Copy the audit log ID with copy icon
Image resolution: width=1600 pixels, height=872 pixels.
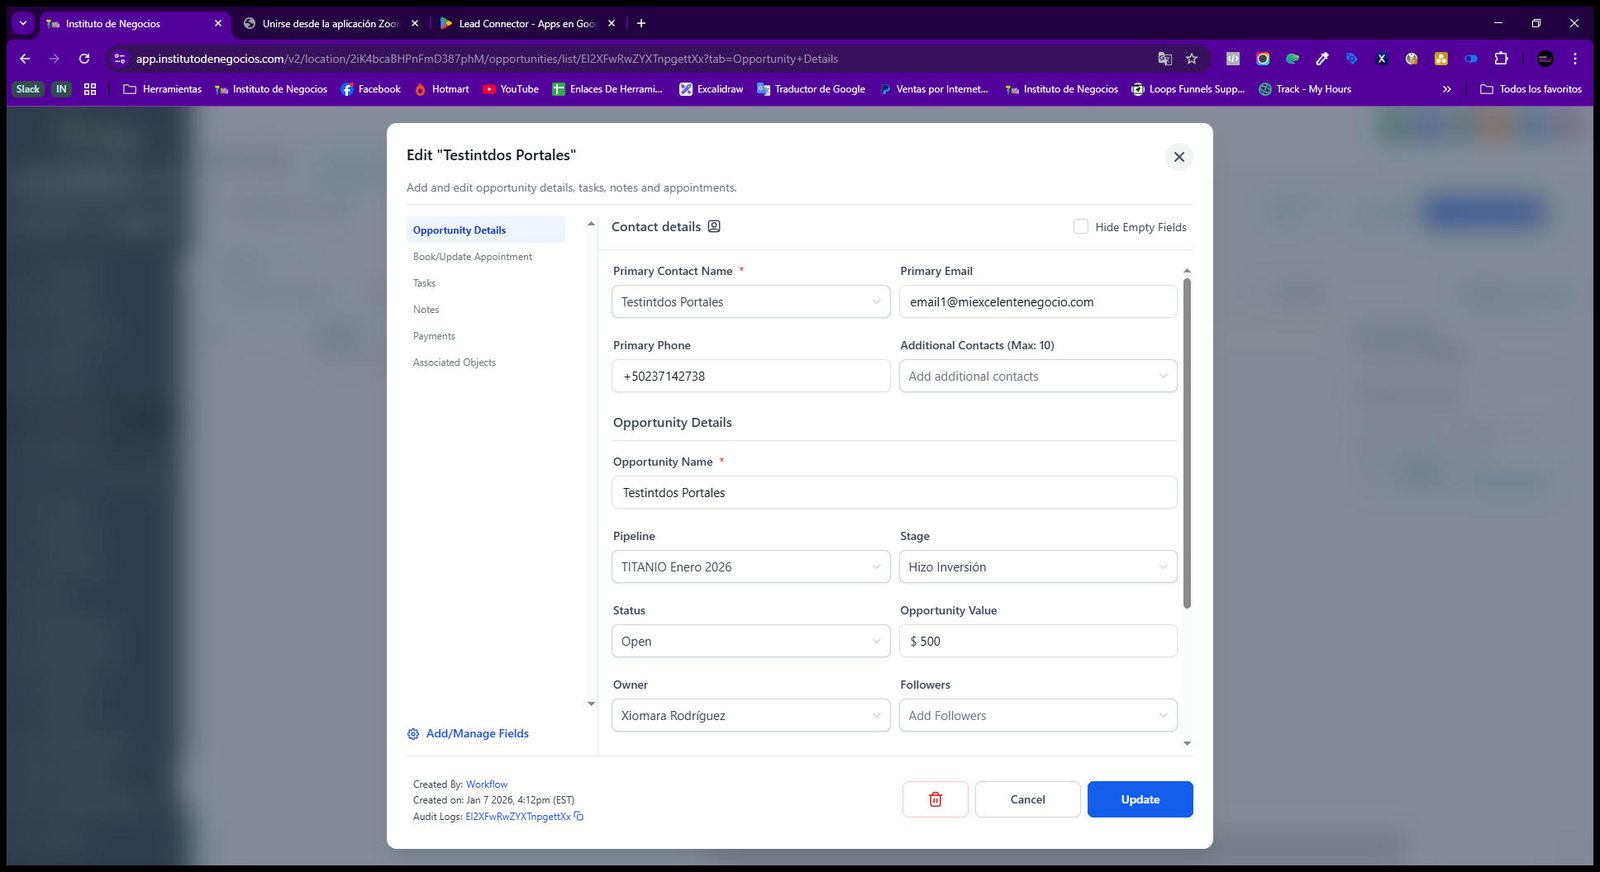click(x=579, y=816)
